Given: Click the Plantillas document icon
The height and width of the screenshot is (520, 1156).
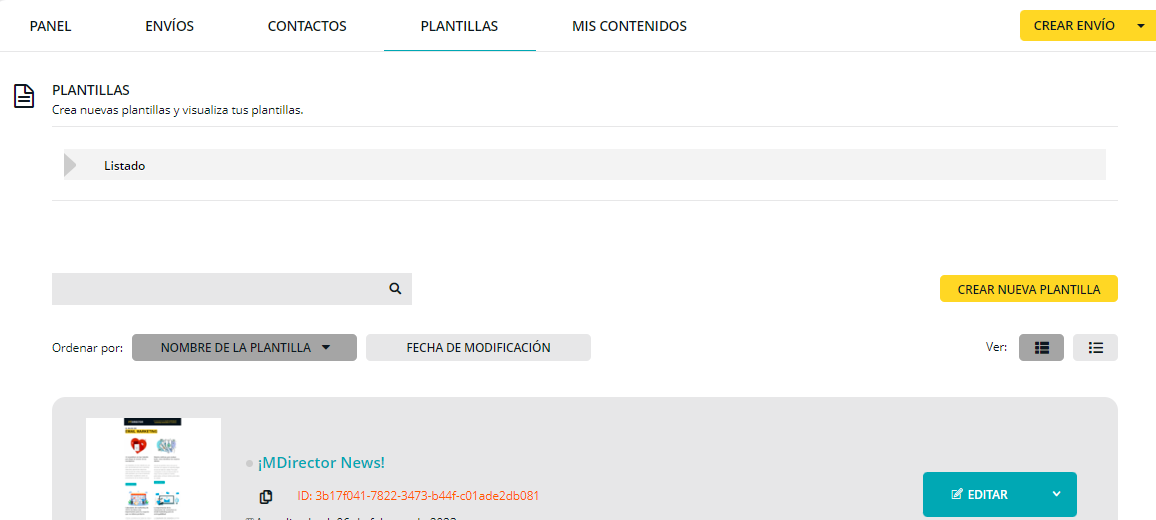Looking at the screenshot, I should point(24,96).
